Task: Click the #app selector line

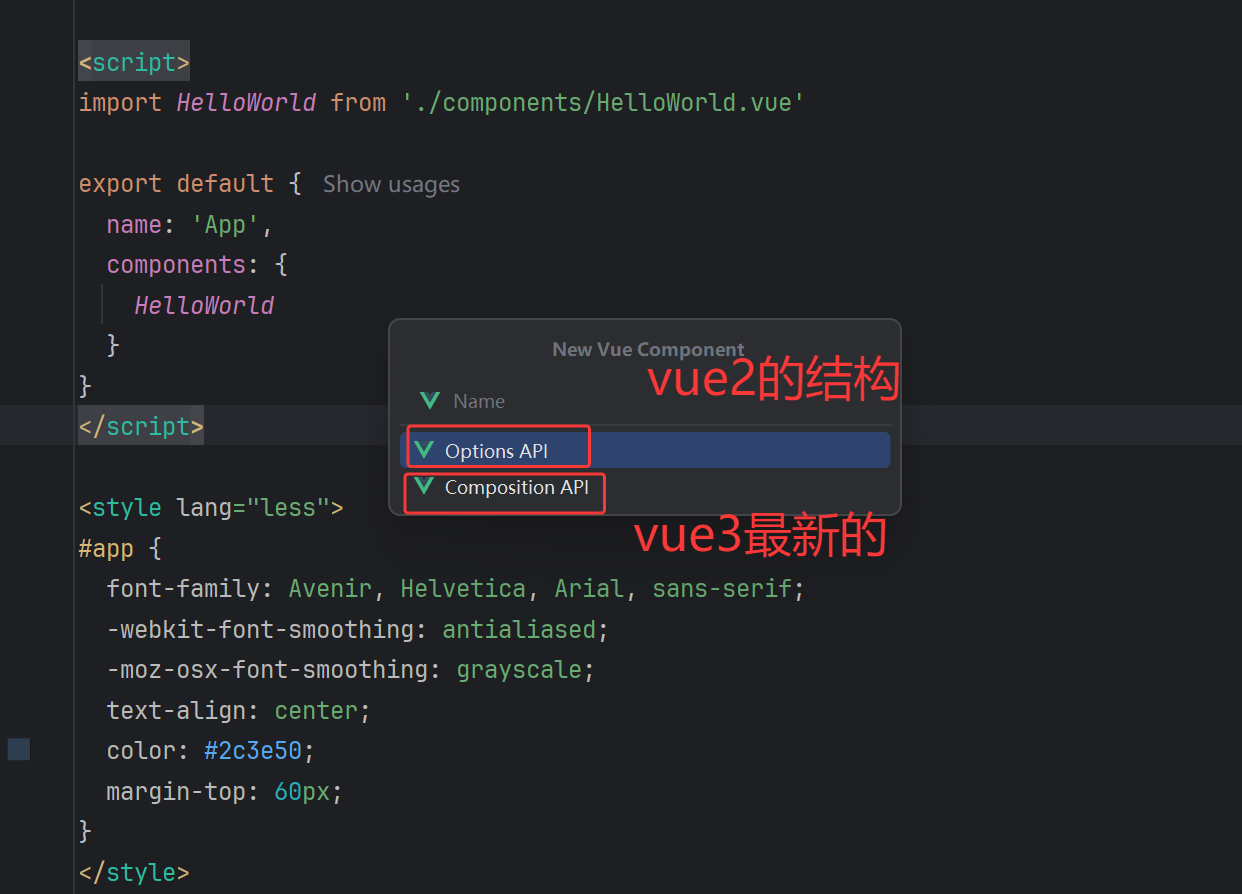Action: 120,549
